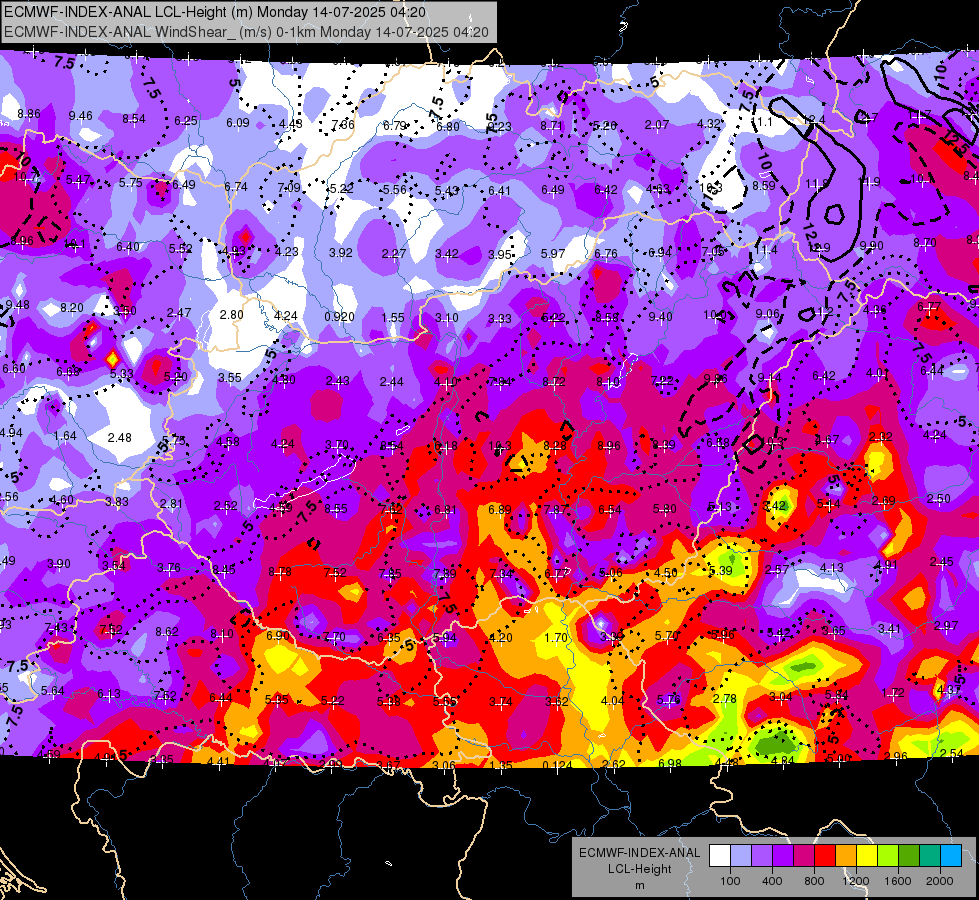This screenshot has width=979, height=900.
Task: Click the wind shear value 5.33
Action: [x=122, y=373]
